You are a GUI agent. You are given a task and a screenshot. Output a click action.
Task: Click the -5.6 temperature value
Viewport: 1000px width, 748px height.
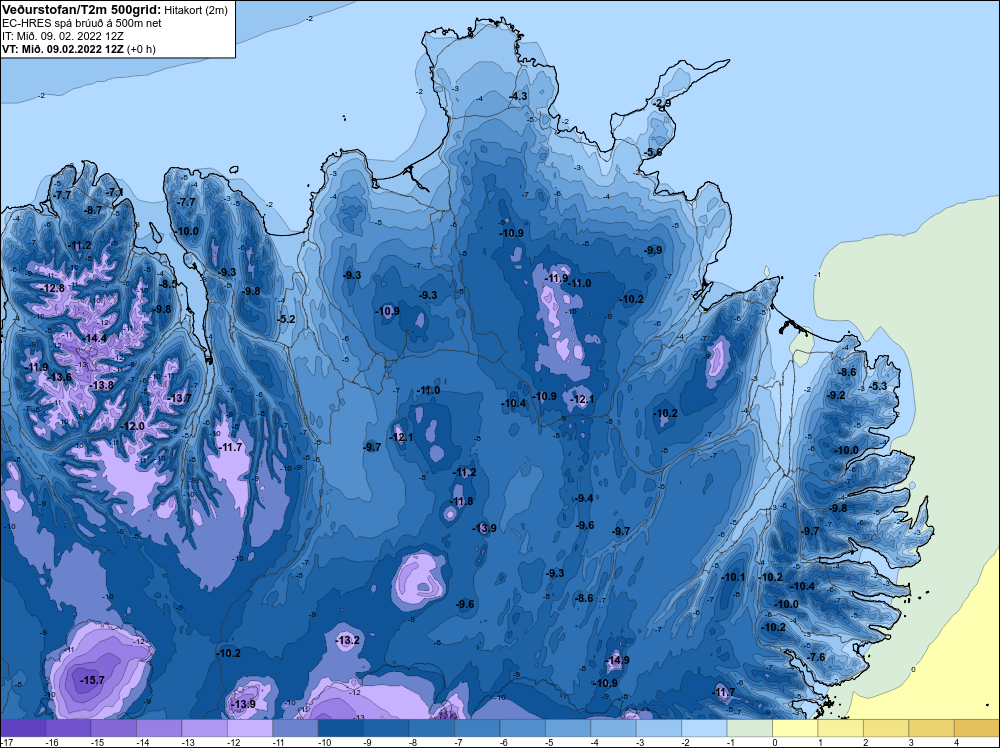[x=654, y=152]
